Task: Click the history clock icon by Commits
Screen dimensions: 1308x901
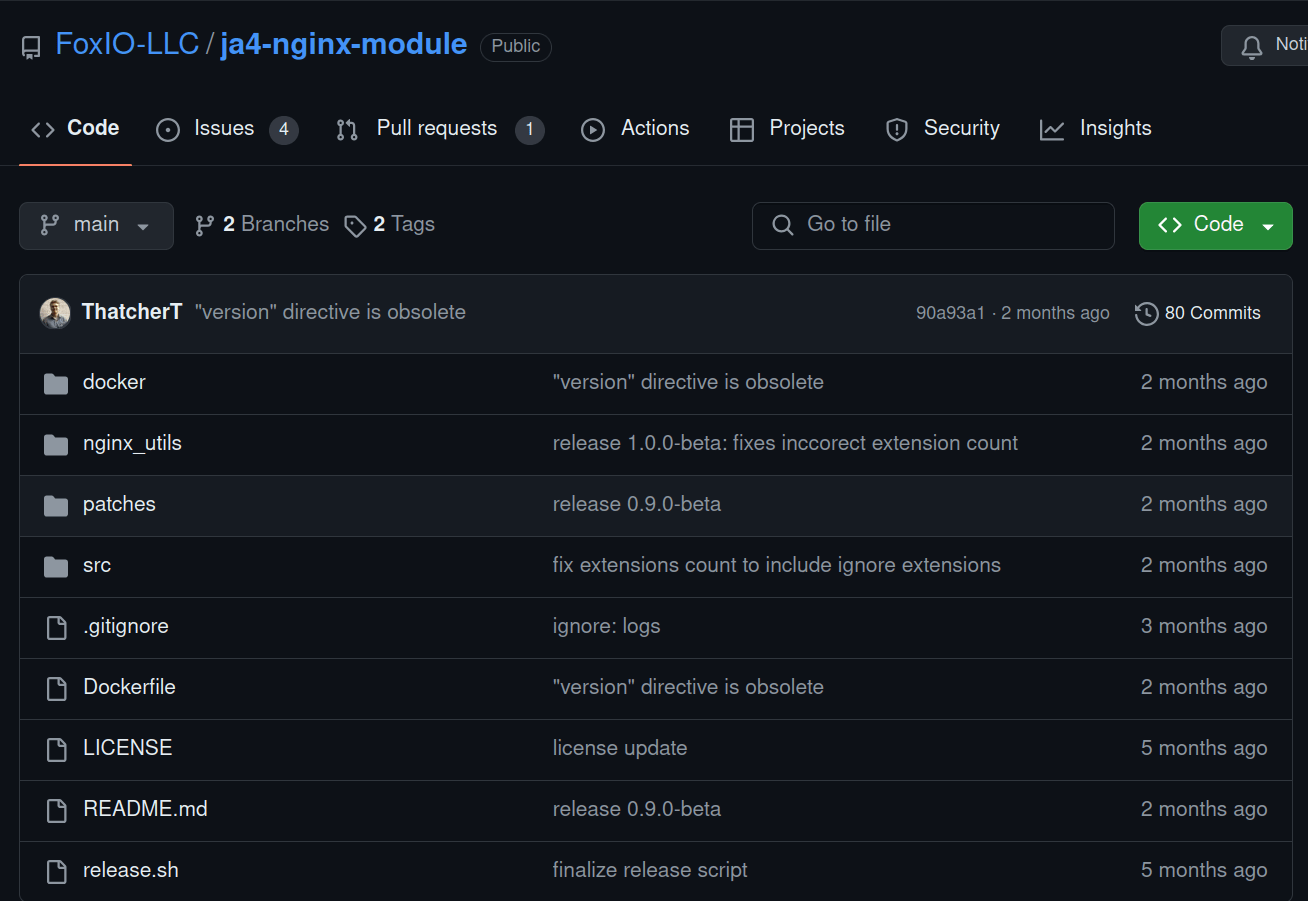Action: [x=1146, y=314]
